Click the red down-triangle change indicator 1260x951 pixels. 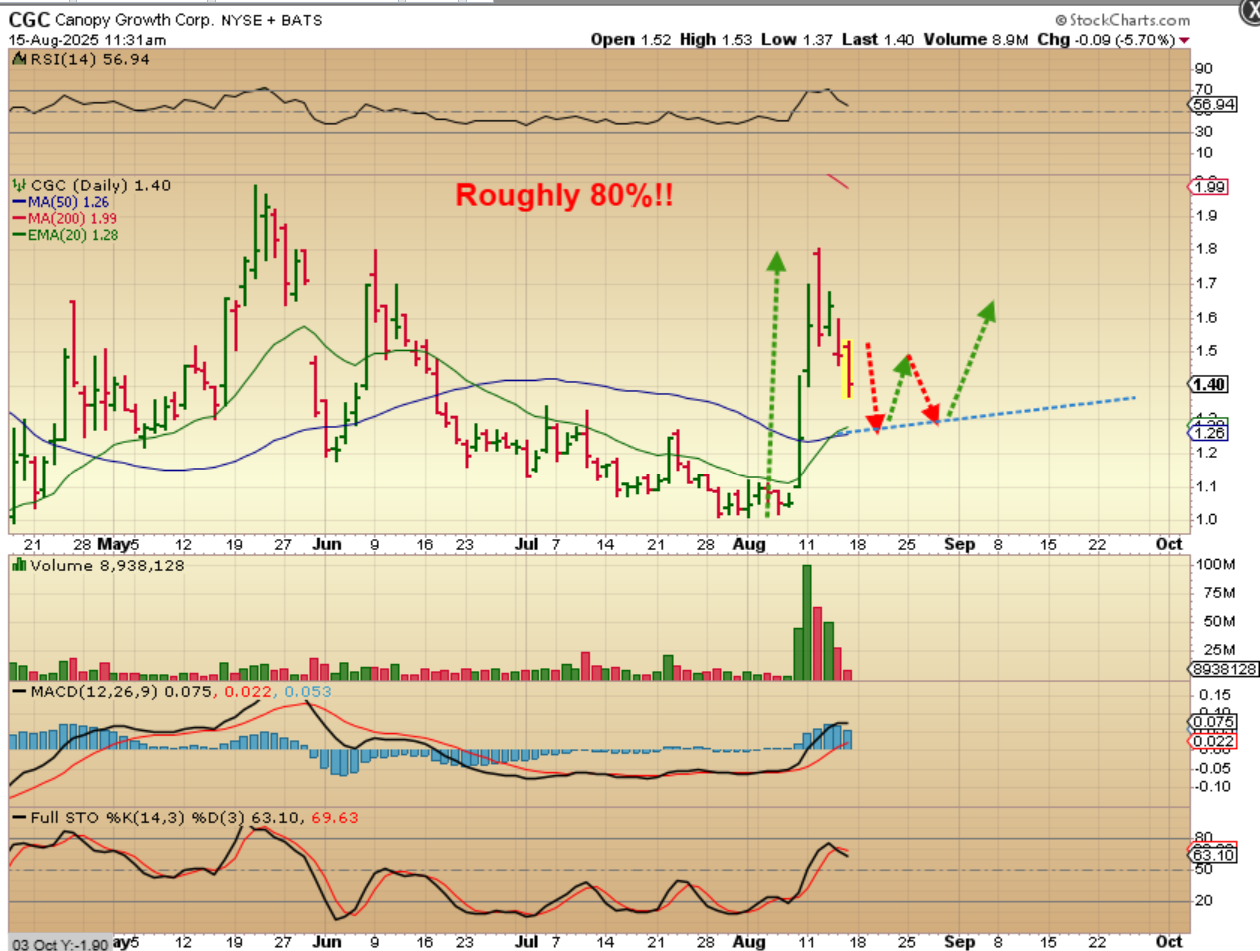coord(1185,40)
